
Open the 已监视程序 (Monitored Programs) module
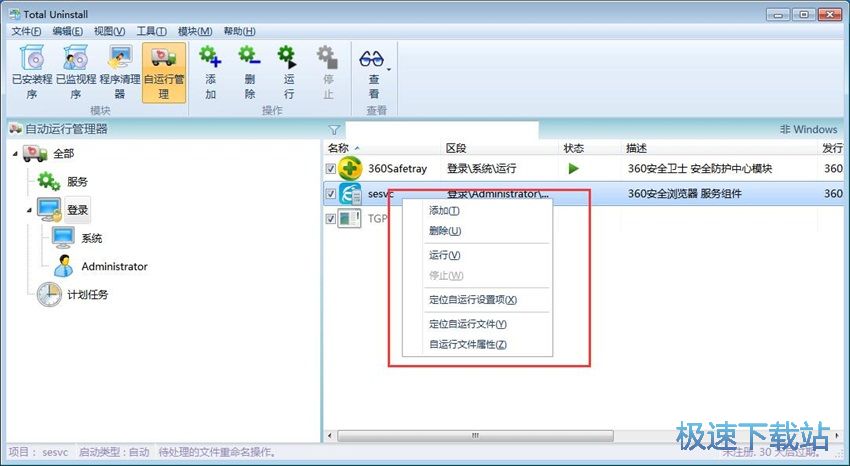tap(76, 73)
